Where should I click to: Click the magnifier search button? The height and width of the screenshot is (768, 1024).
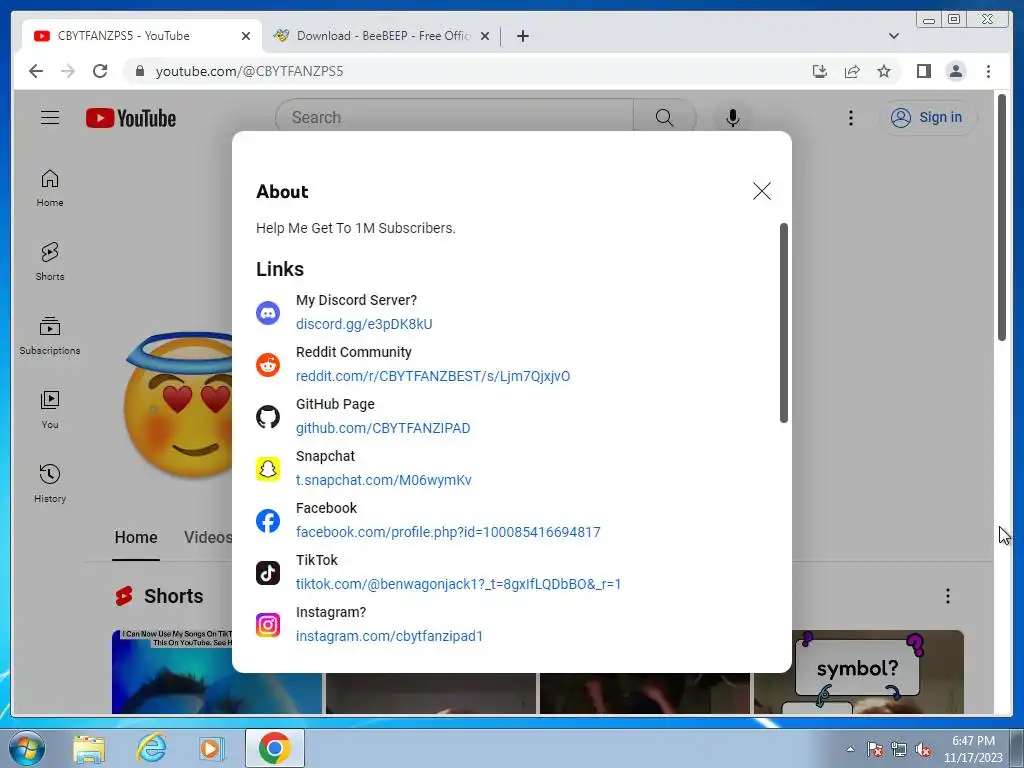pos(664,118)
